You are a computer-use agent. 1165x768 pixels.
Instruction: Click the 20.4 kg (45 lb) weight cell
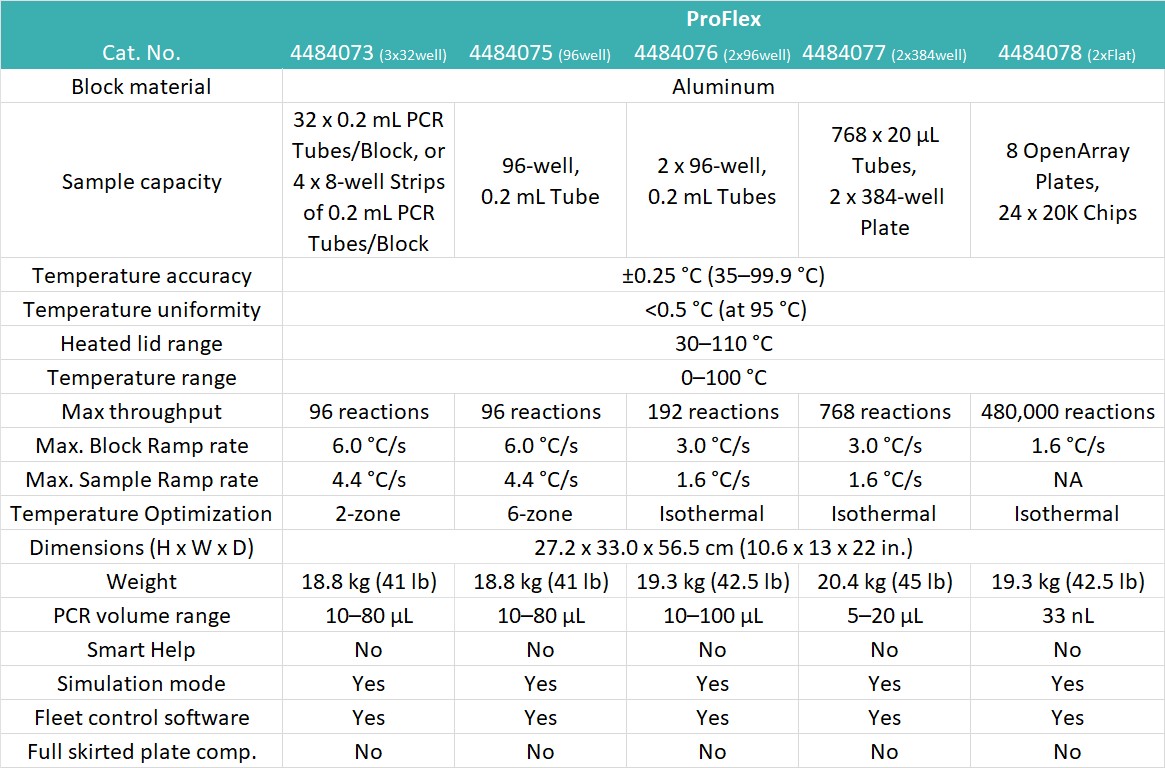tap(884, 582)
